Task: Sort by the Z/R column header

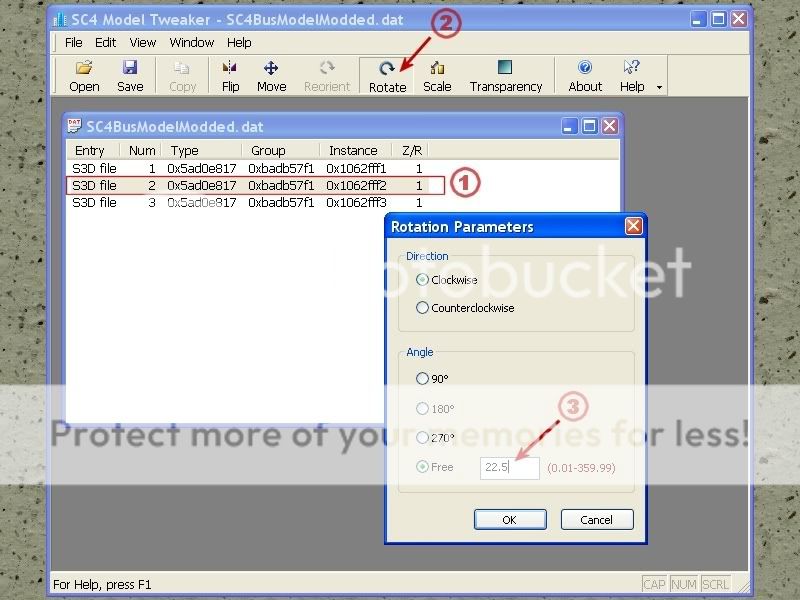Action: pyautogui.click(x=411, y=150)
